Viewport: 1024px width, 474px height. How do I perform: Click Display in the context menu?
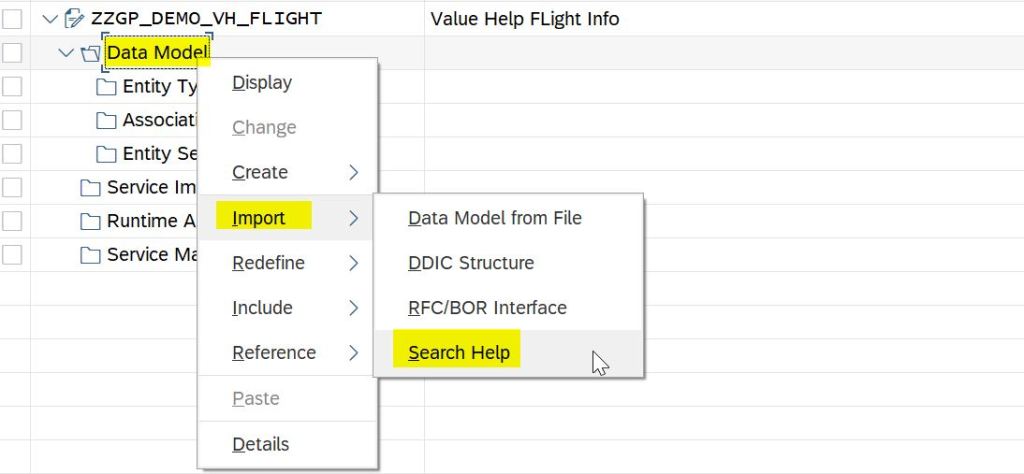coord(262,83)
